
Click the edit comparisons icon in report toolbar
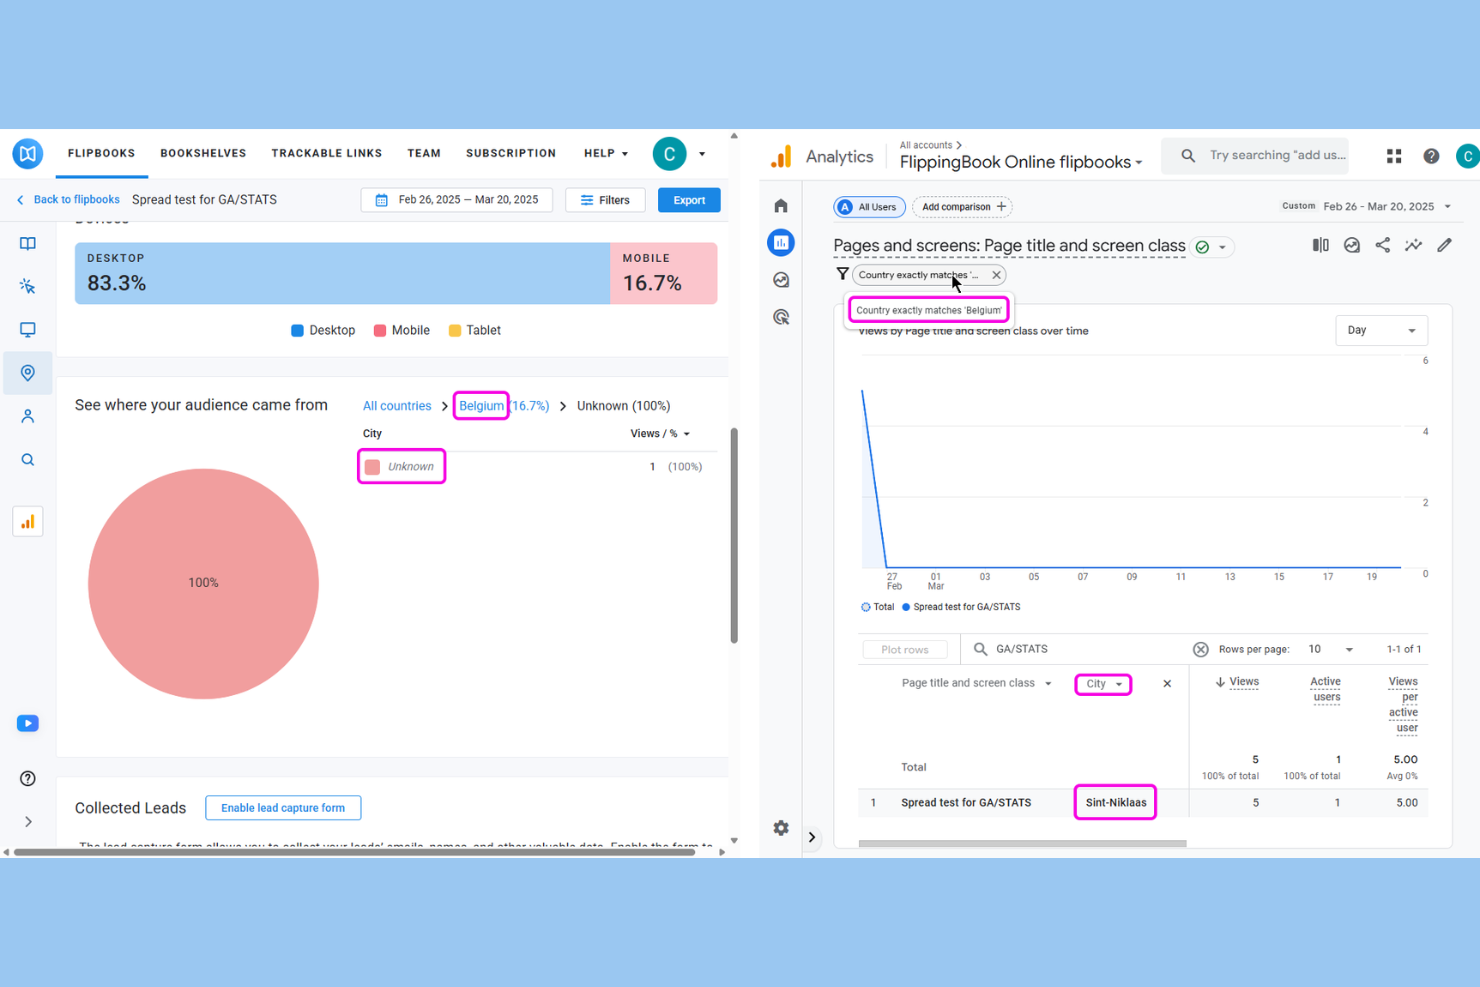click(x=1321, y=245)
